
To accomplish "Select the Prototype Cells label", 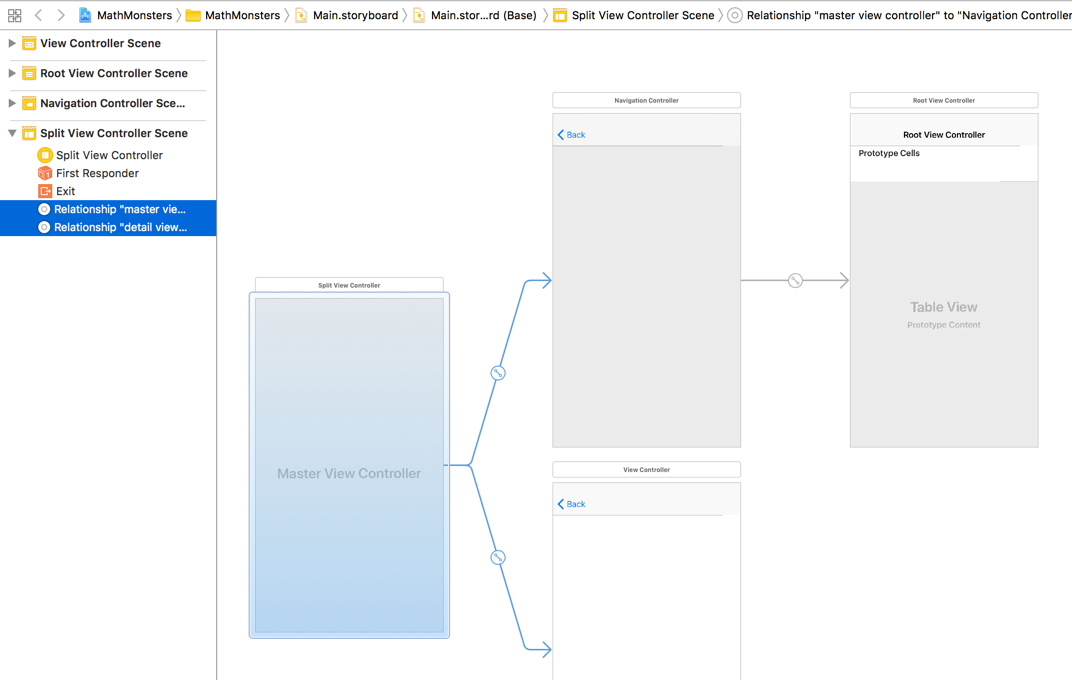I will click(889, 153).
